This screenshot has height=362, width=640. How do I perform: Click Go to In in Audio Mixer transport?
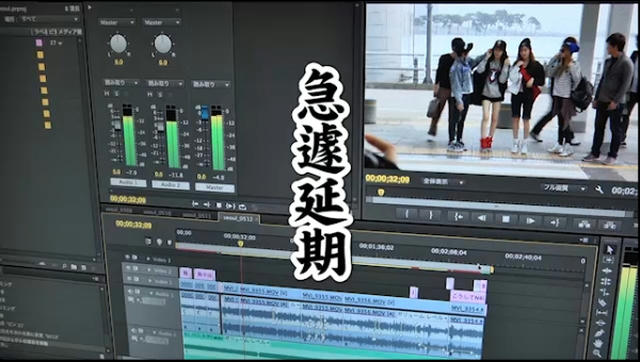coord(195,204)
